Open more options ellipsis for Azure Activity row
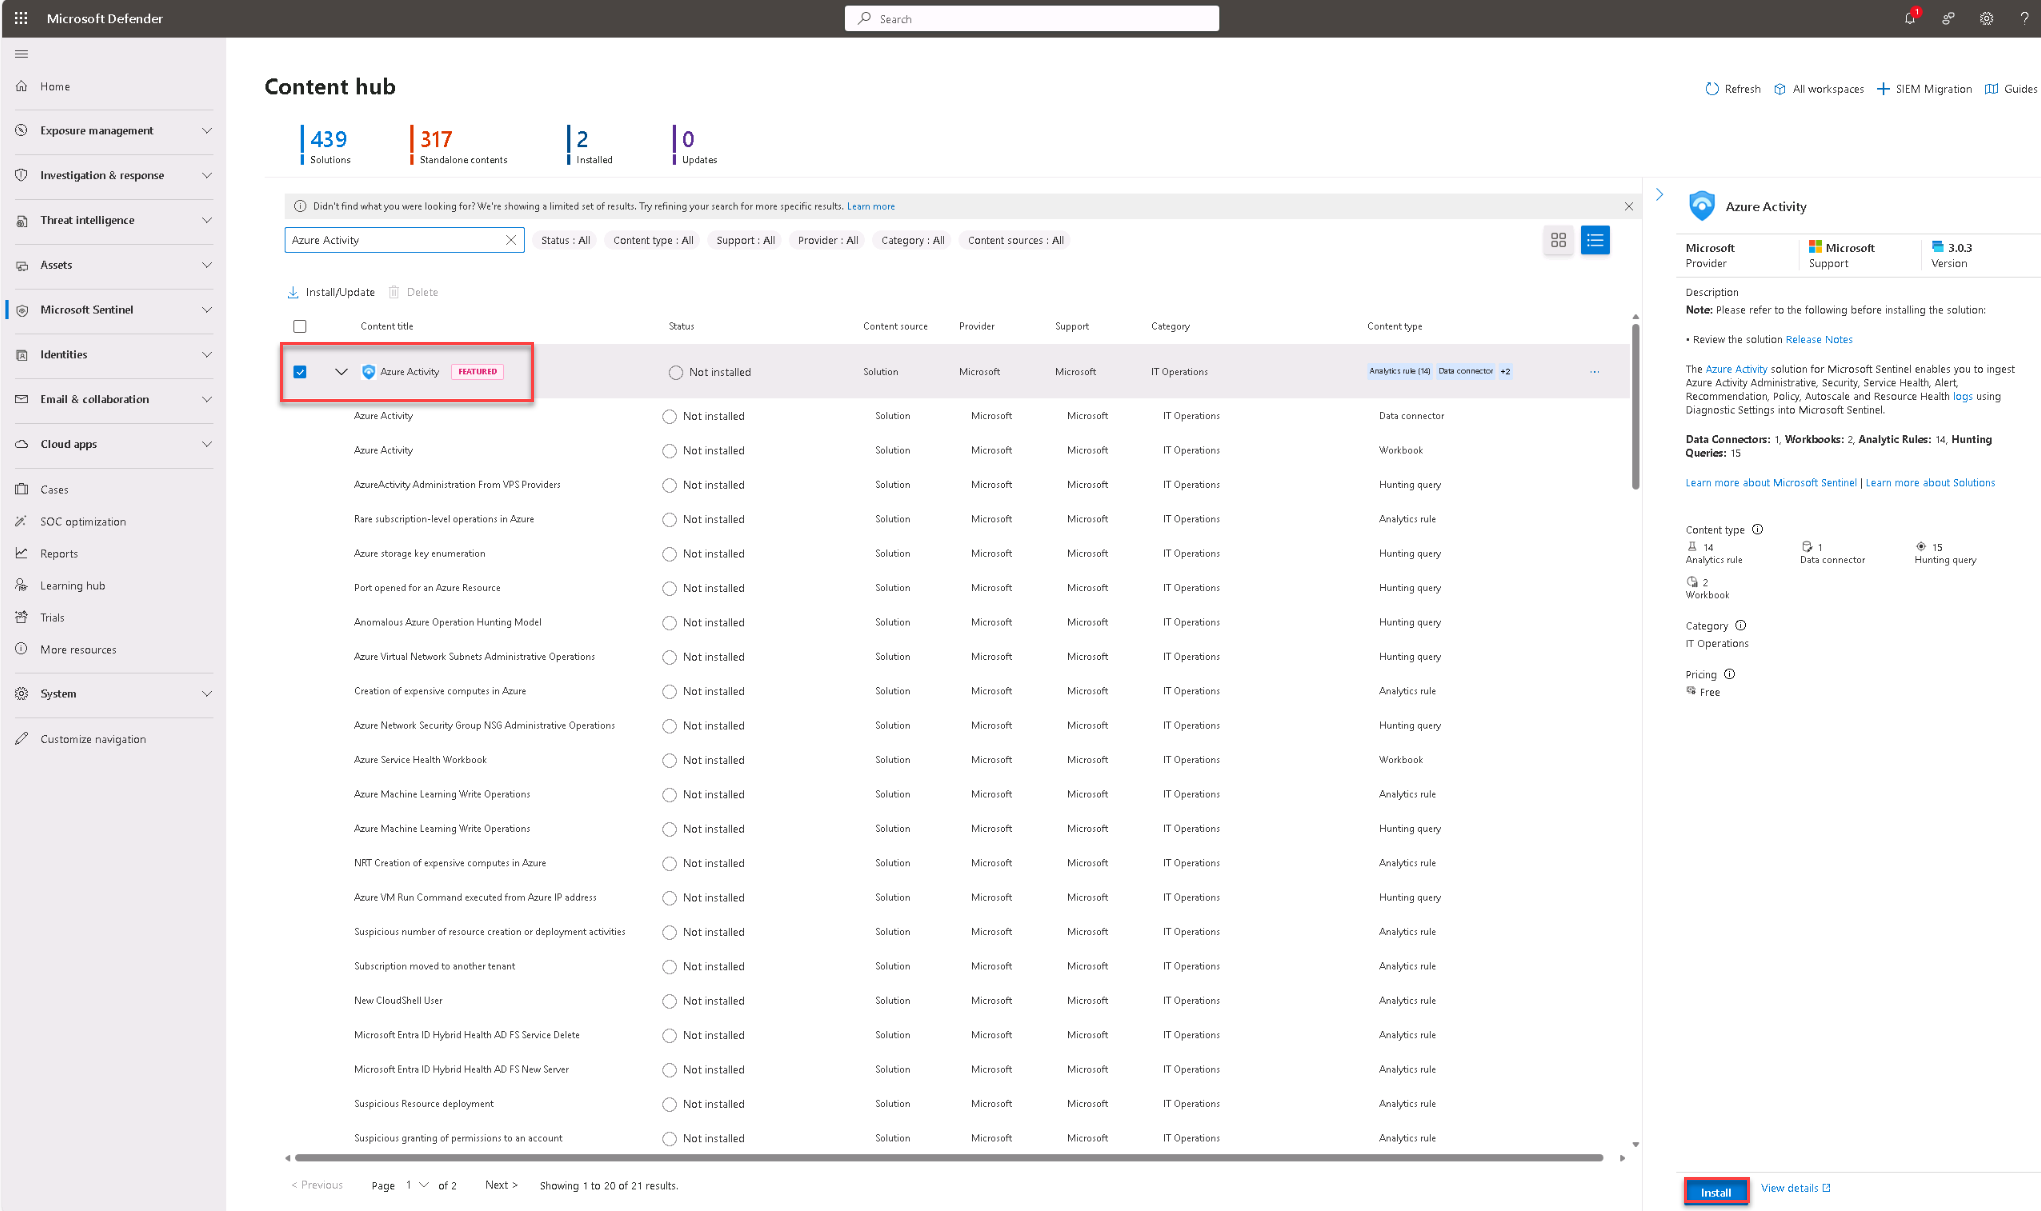This screenshot has height=1211, width=2041. pyautogui.click(x=1595, y=372)
